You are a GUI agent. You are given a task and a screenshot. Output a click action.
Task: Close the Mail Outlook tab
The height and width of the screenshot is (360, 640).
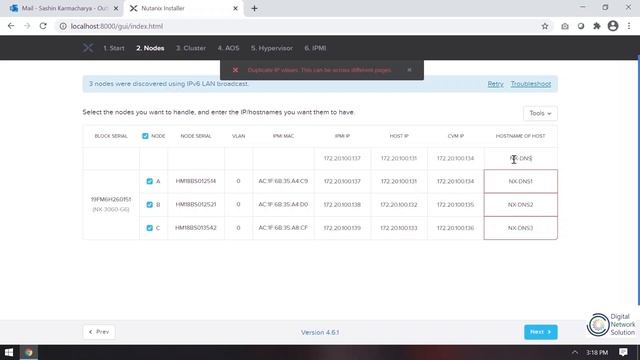[116, 8]
